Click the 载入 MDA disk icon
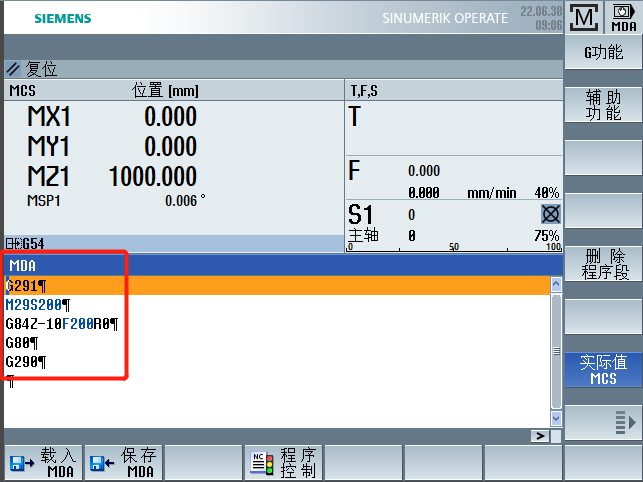 point(17,463)
